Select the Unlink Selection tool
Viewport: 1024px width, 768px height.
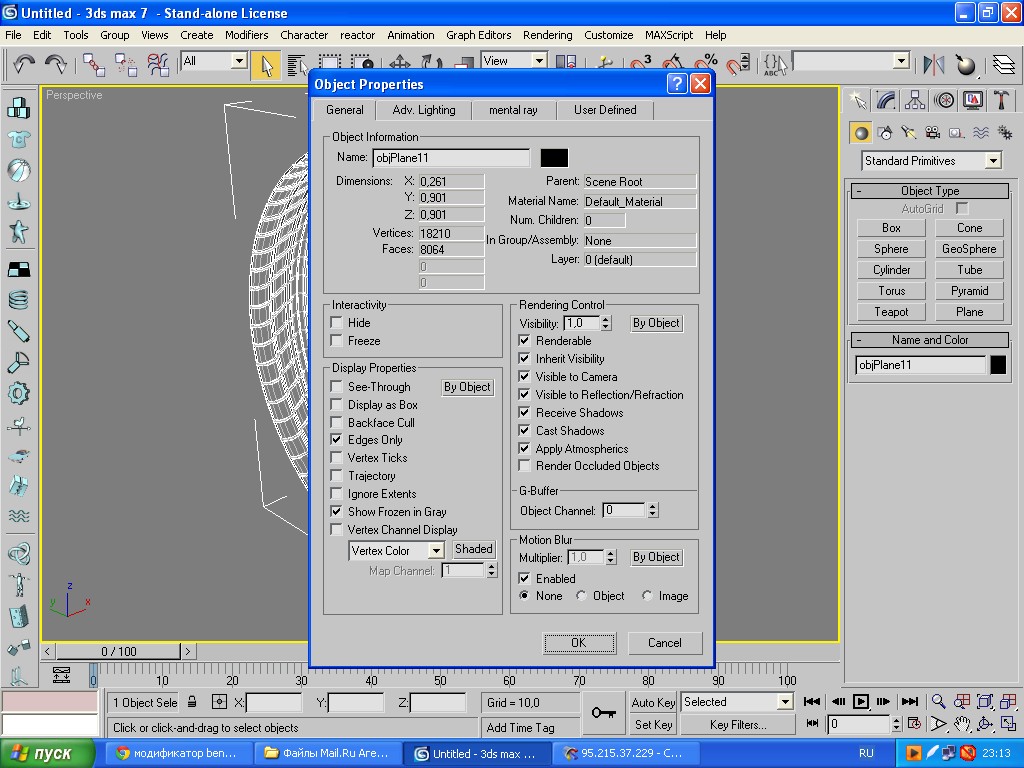[x=125, y=65]
